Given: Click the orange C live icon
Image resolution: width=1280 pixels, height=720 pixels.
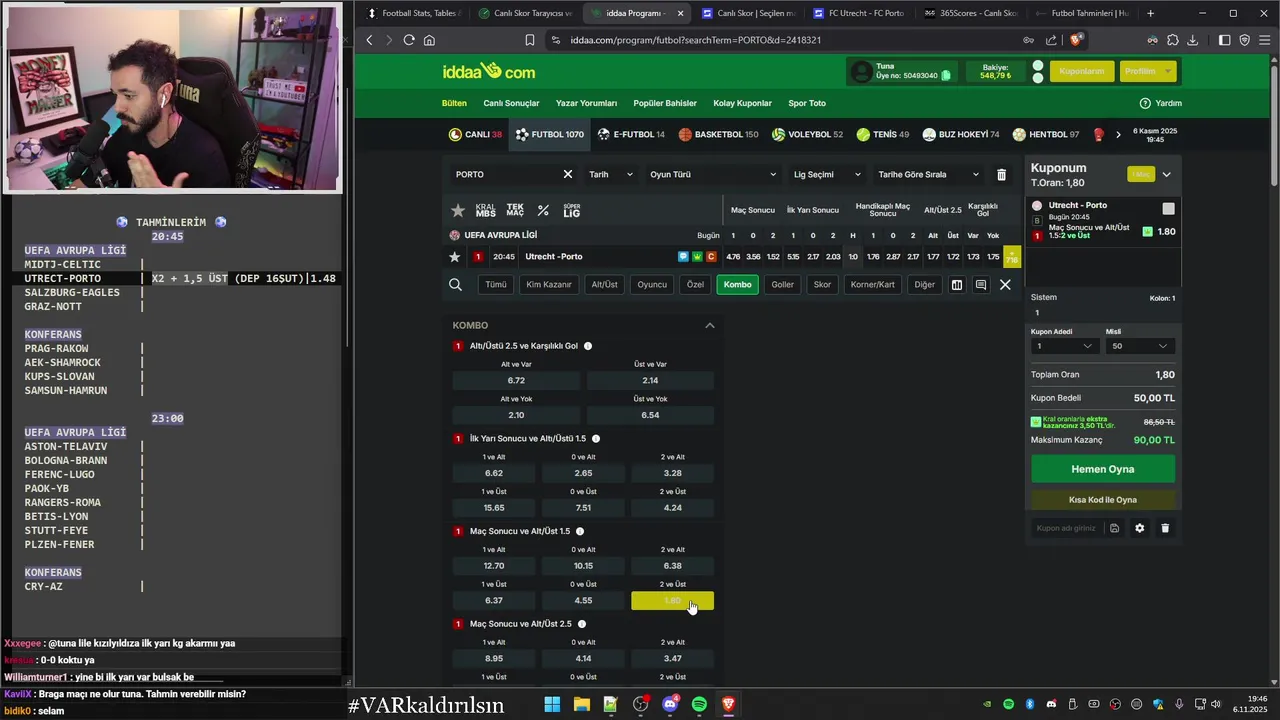Looking at the screenshot, I should pos(711,257).
